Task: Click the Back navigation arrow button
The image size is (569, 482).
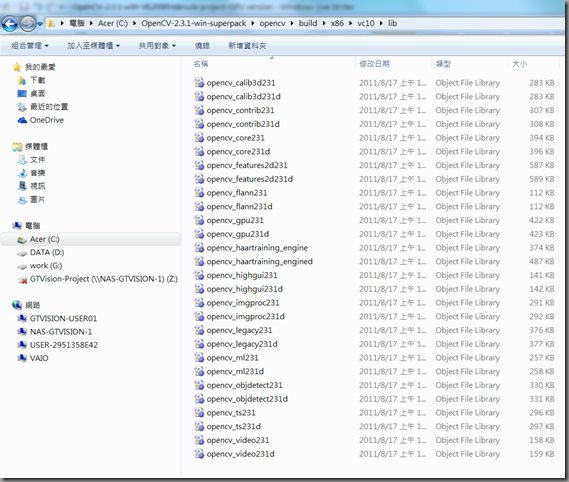Action: pos(10,24)
